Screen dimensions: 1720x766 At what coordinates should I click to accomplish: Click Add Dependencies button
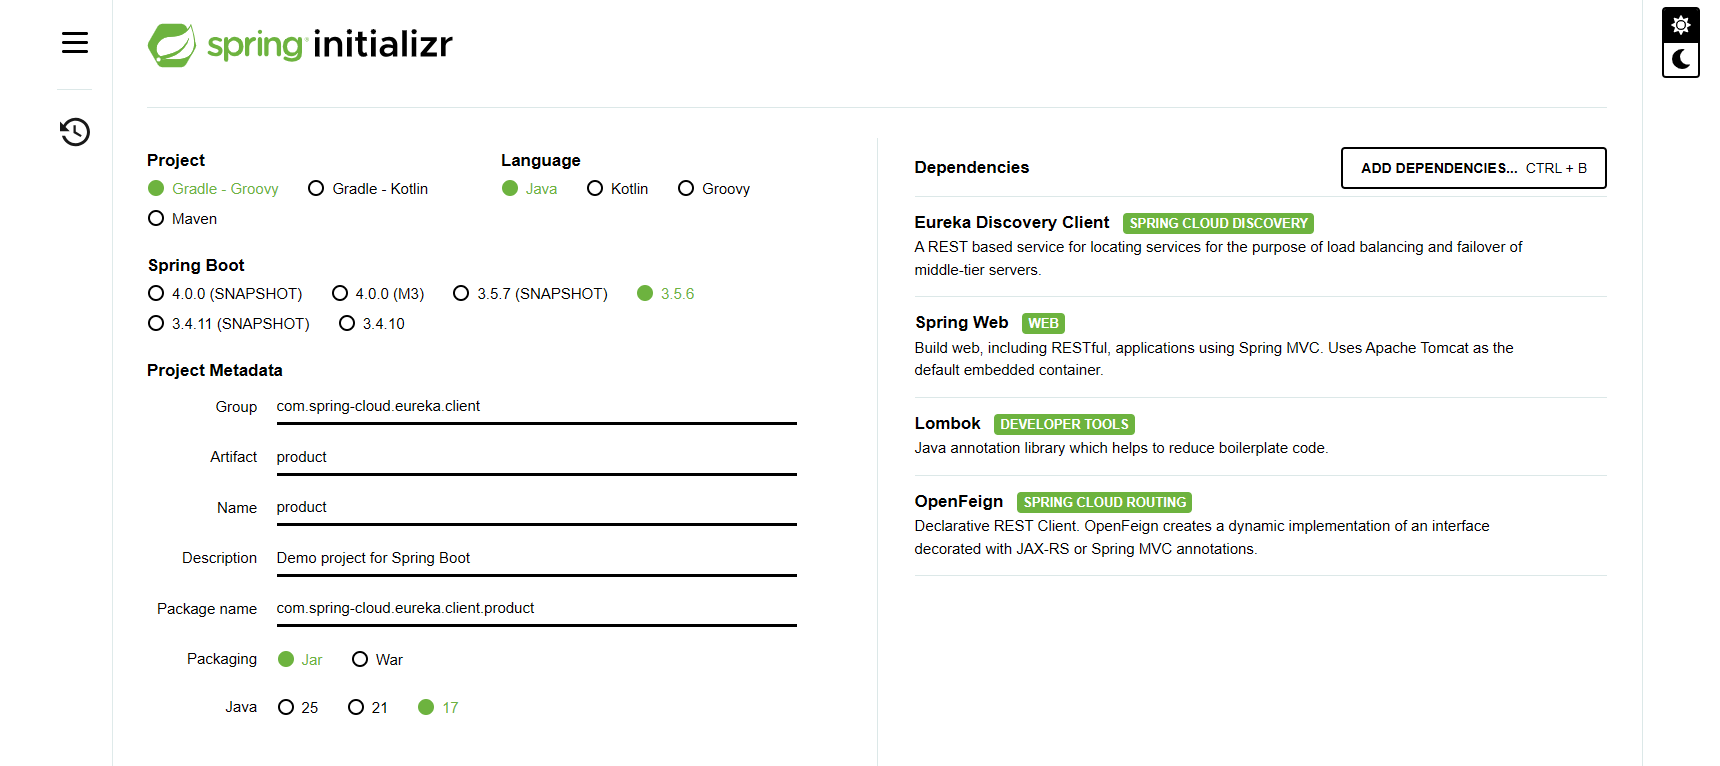click(x=1474, y=168)
